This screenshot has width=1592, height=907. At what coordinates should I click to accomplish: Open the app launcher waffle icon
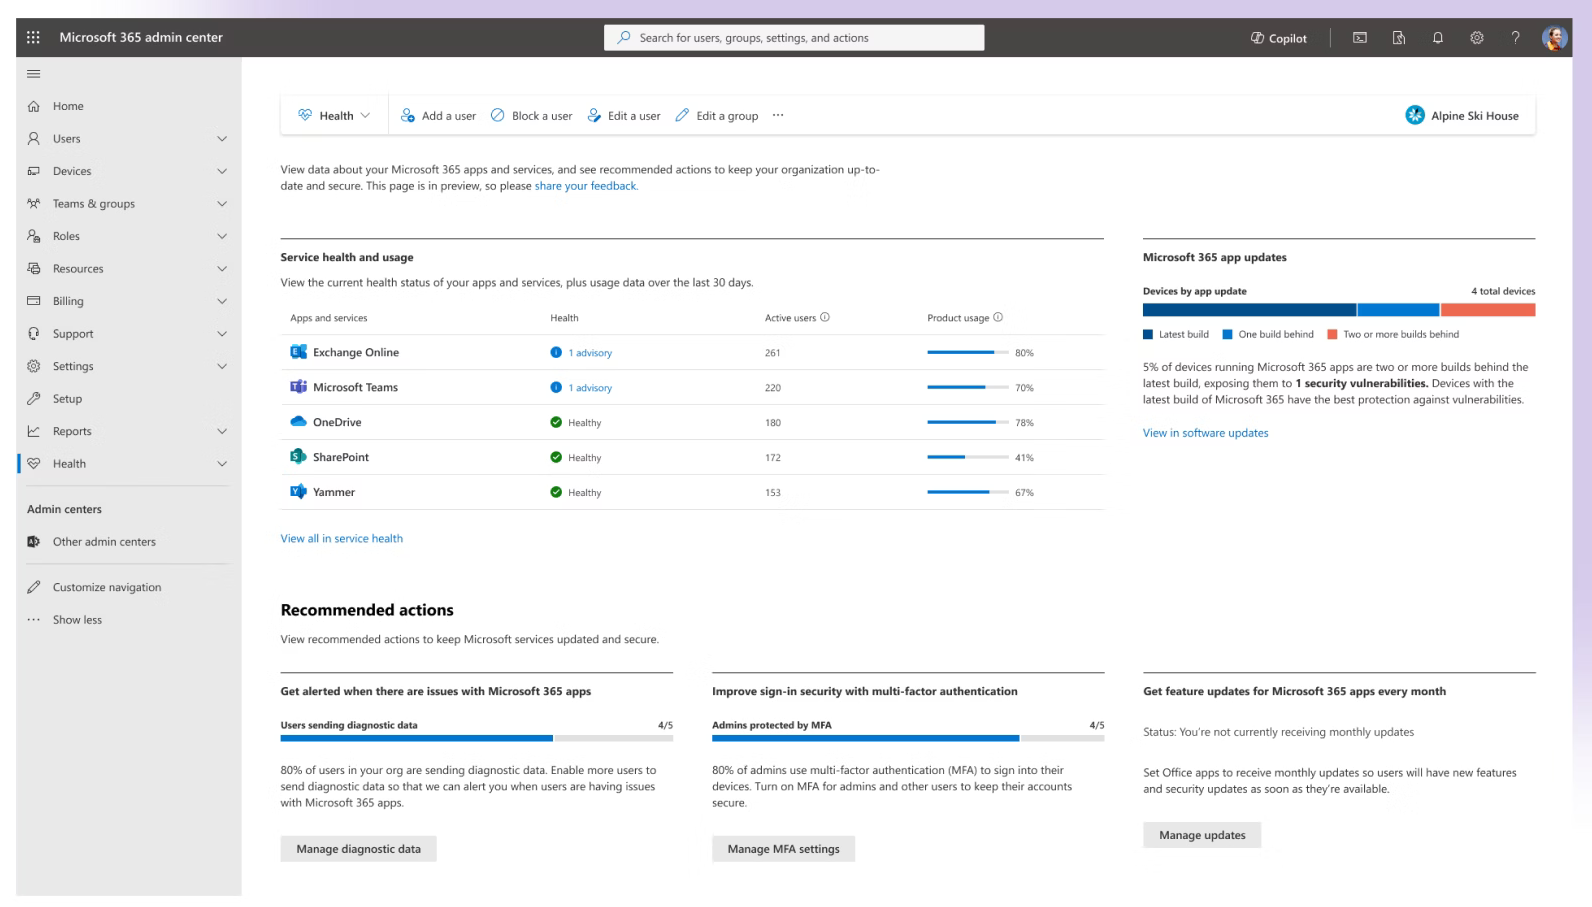[x=33, y=37]
